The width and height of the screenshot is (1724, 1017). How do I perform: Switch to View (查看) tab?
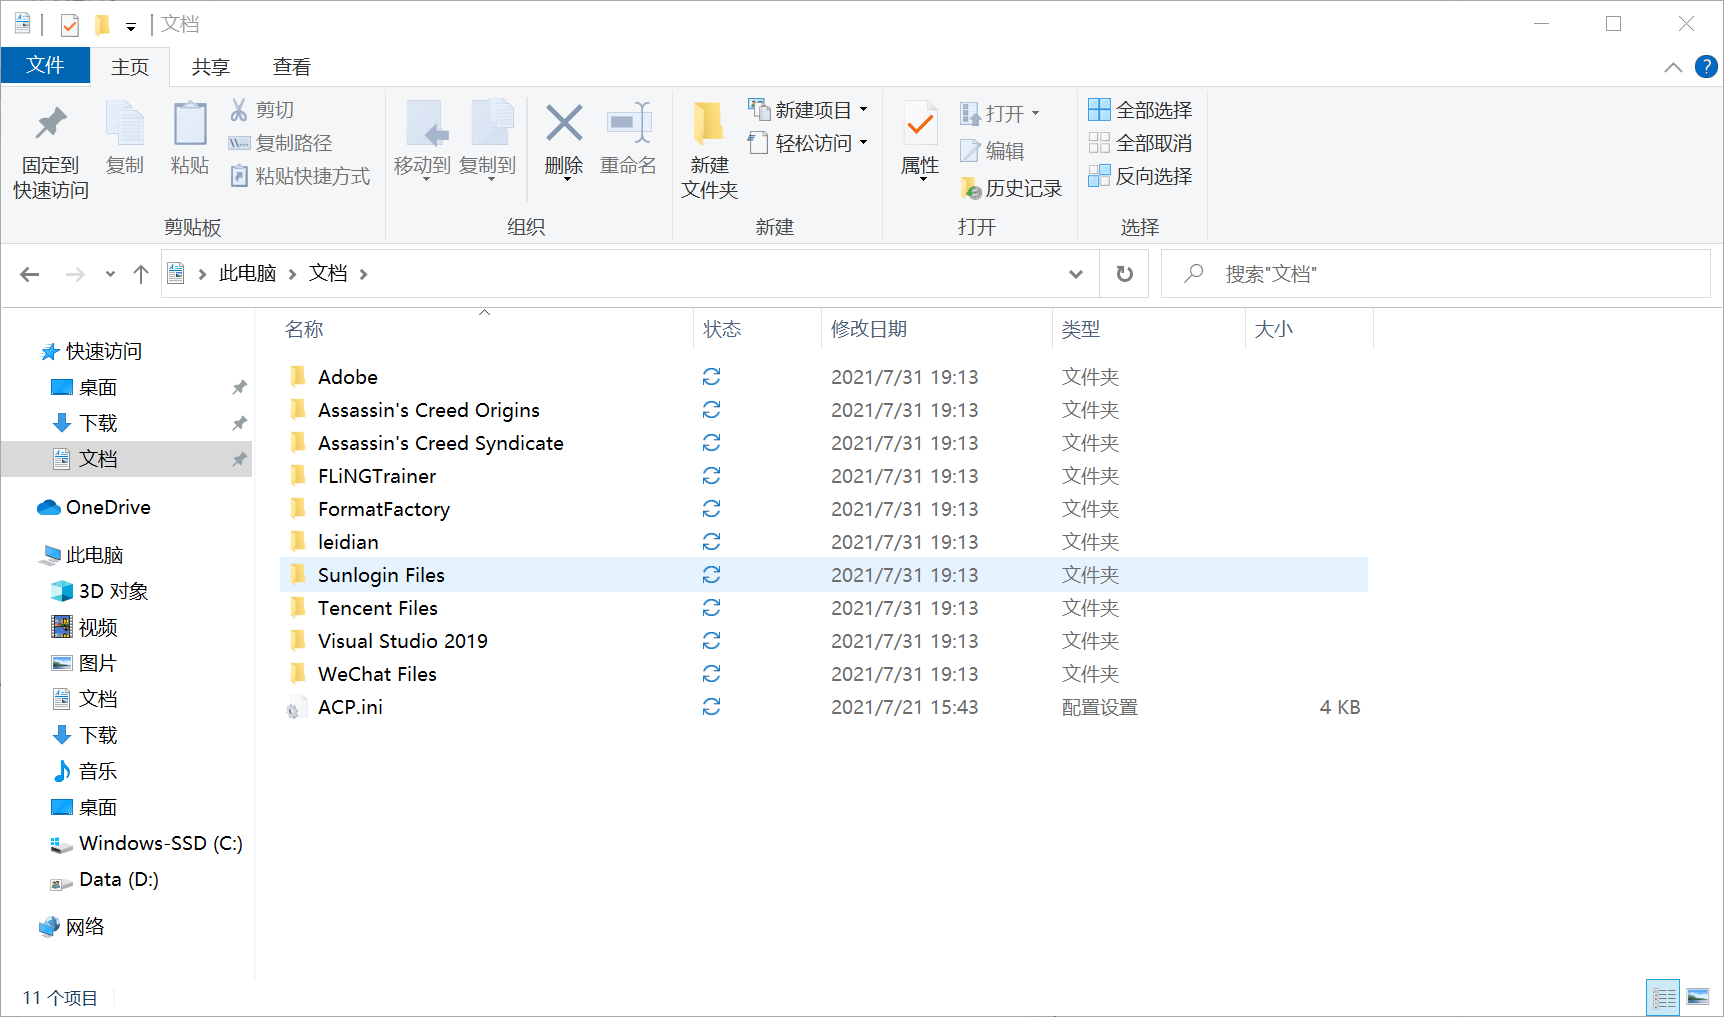[x=292, y=67]
